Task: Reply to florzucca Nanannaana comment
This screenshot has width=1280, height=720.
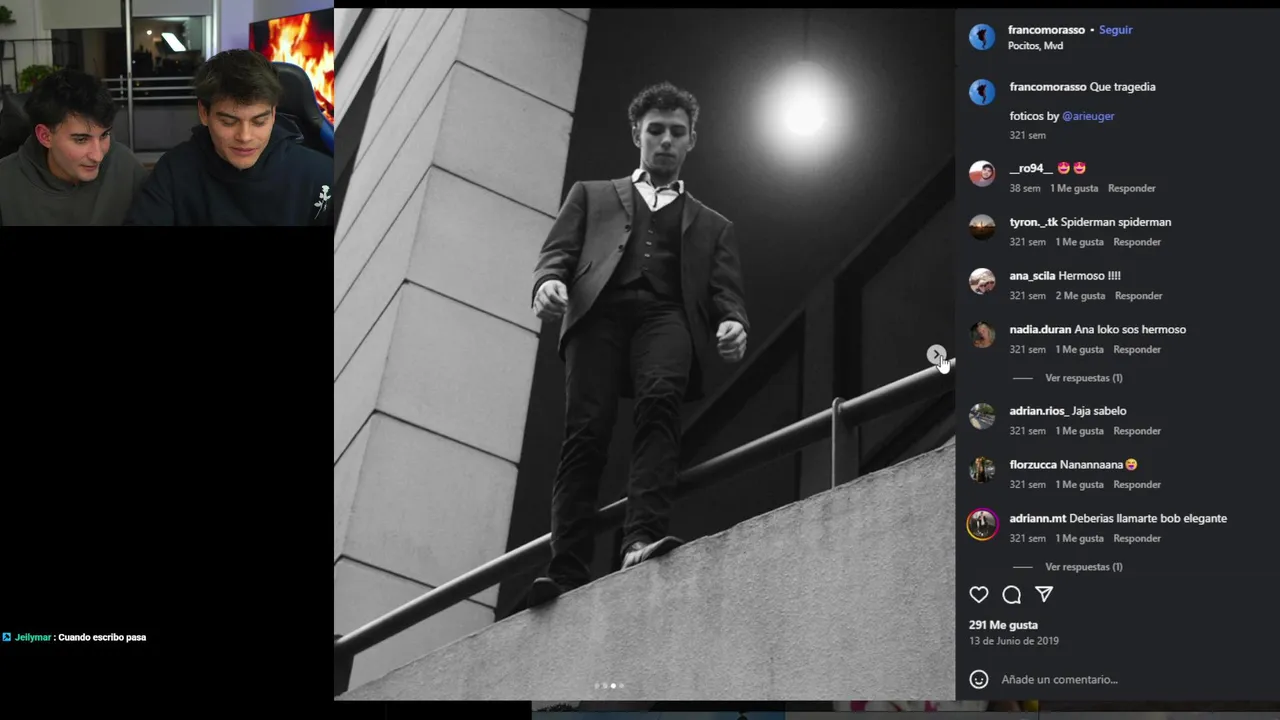Action: click(x=1137, y=485)
